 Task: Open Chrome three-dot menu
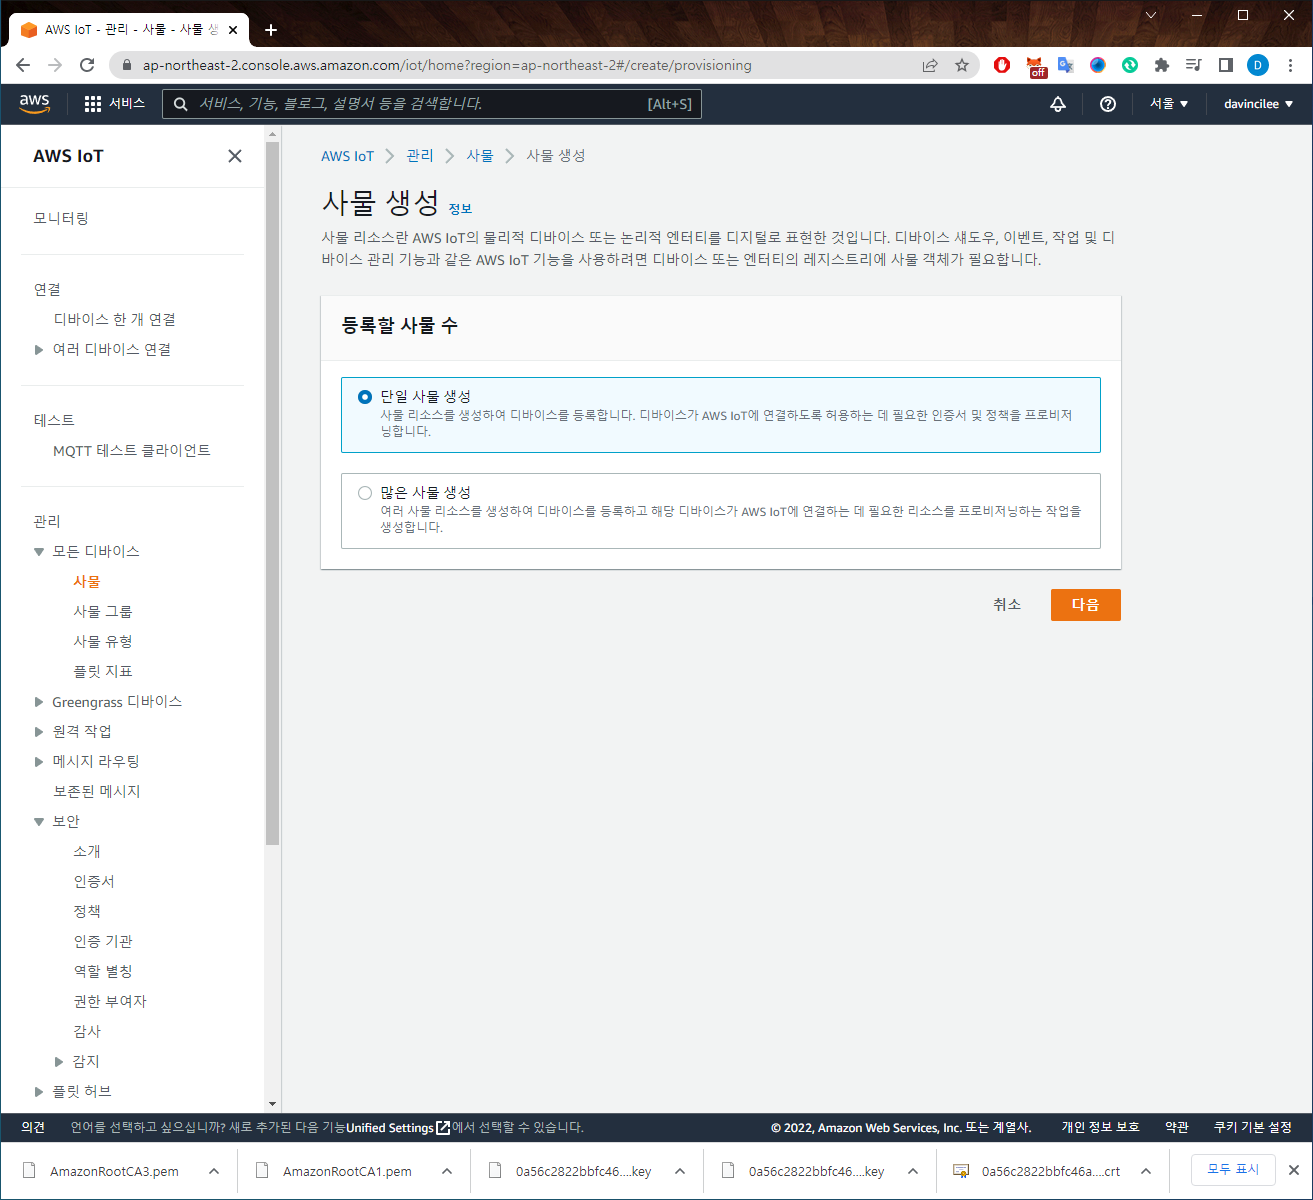tap(1291, 65)
